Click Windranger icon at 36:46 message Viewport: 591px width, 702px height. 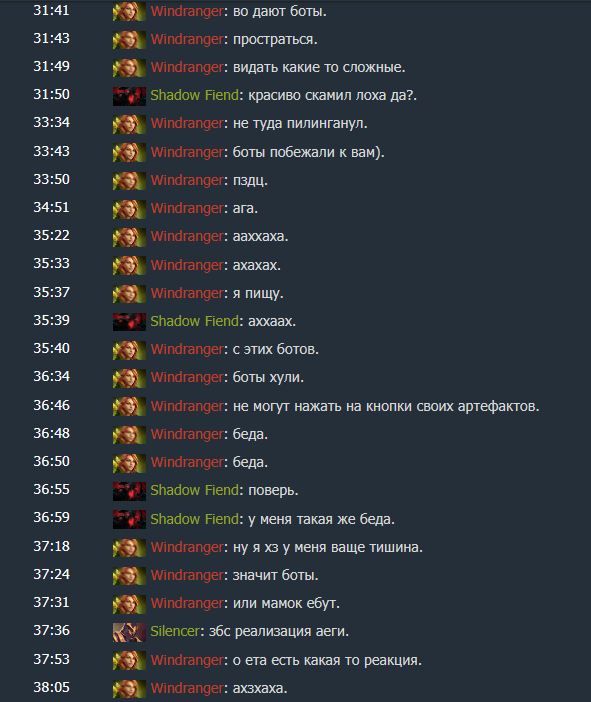coord(129,407)
